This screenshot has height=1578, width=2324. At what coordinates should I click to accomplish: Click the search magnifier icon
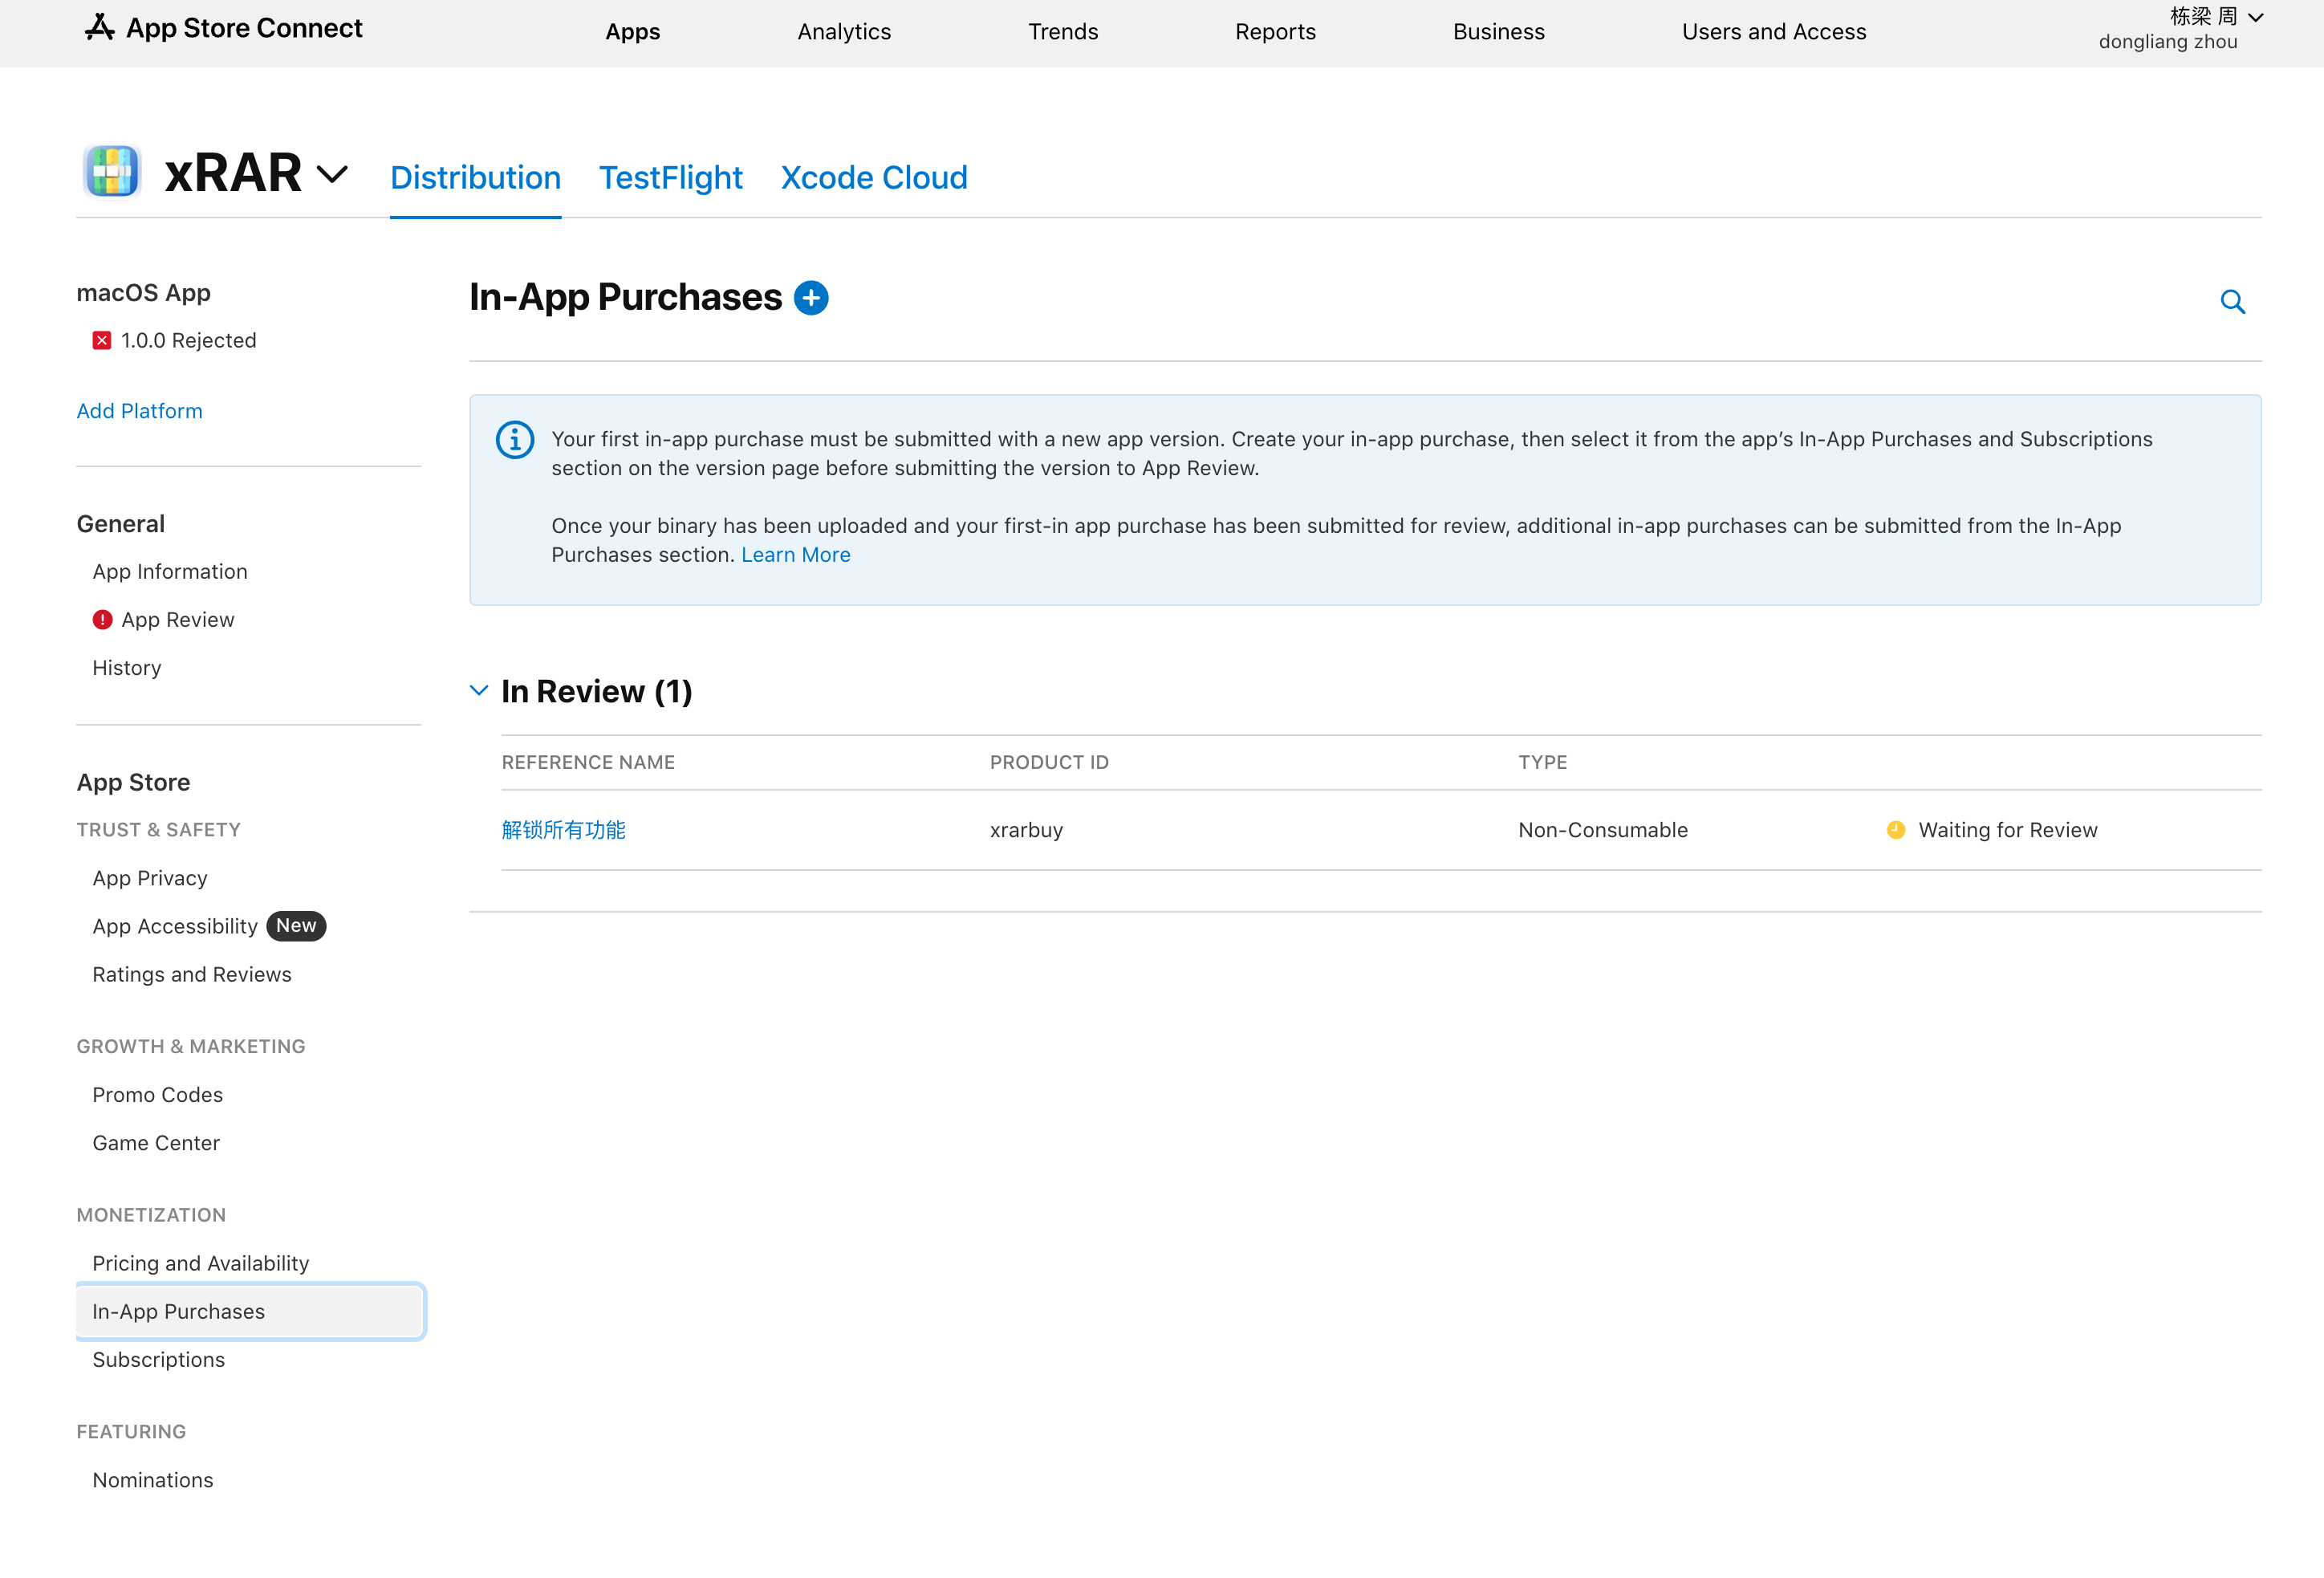tap(2232, 302)
